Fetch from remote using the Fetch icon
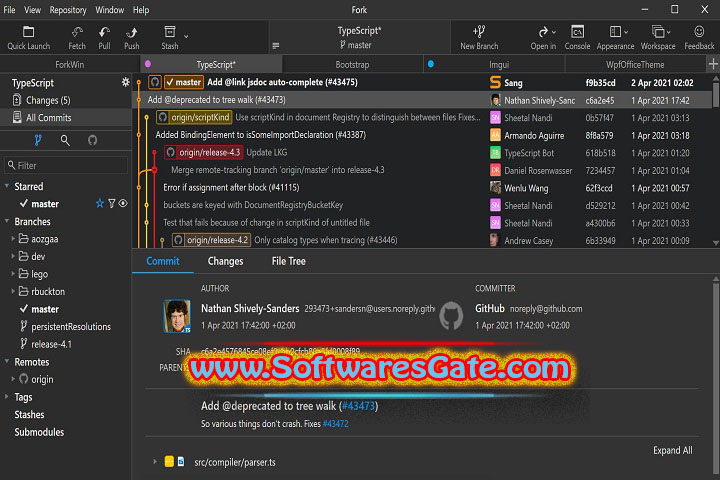The image size is (720, 480). [77, 38]
